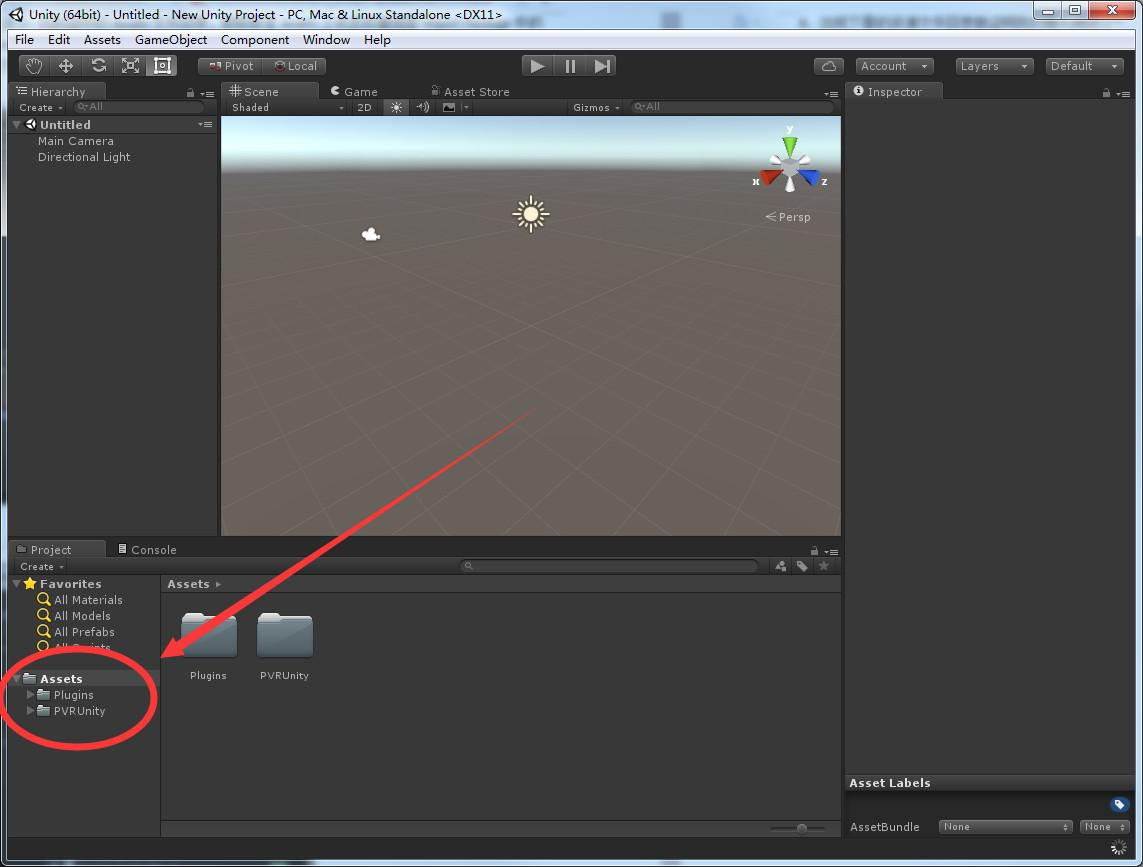Image resolution: width=1143 pixels, height=867 pixels.
Task: Open the AssetBundle variant dropdown
Action: coord(1104,827)
